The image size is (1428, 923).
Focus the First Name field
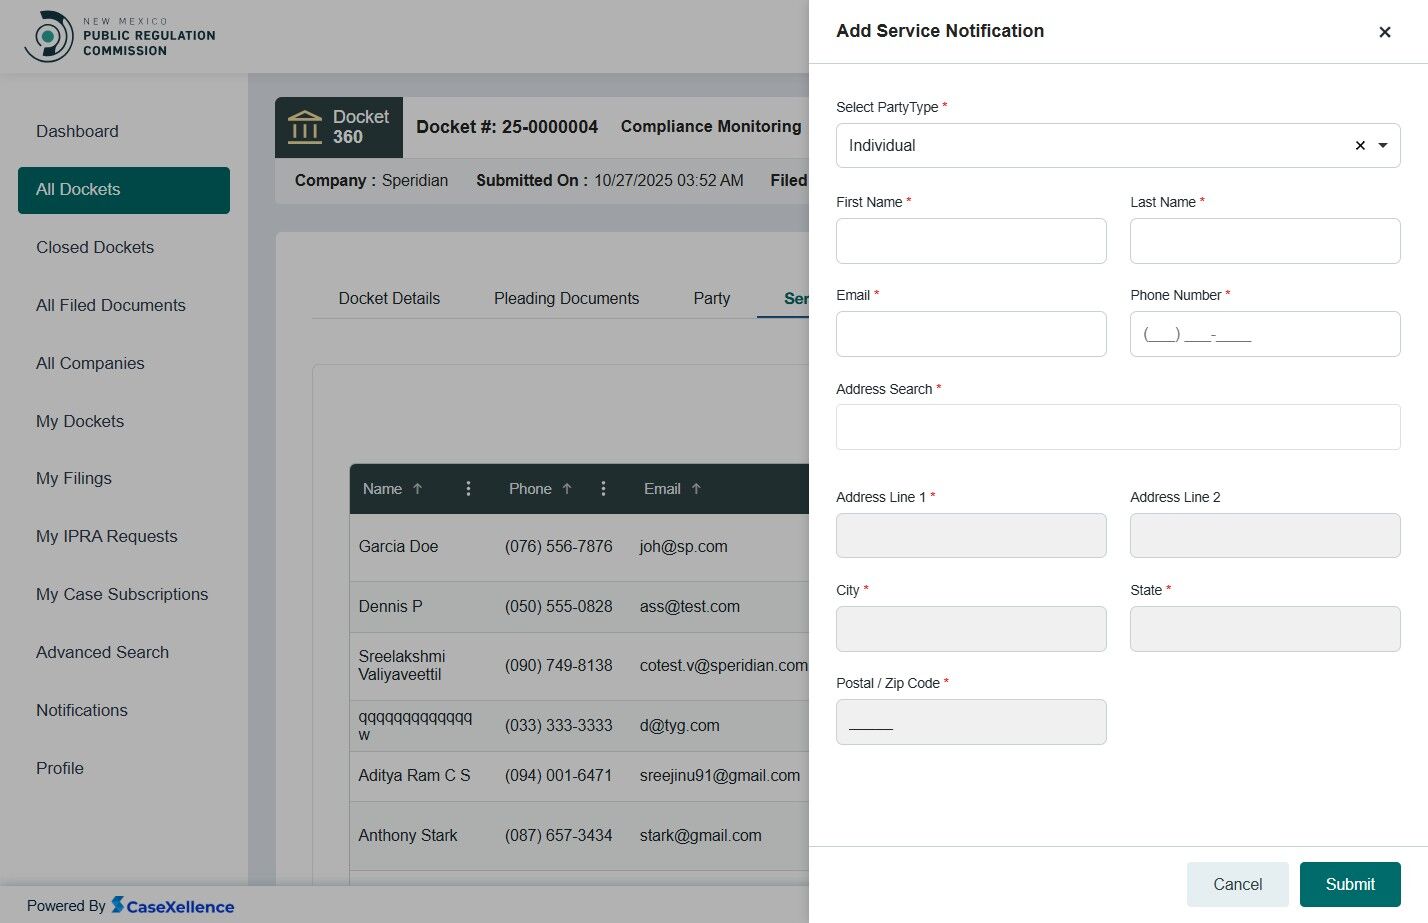coord(971,241)
